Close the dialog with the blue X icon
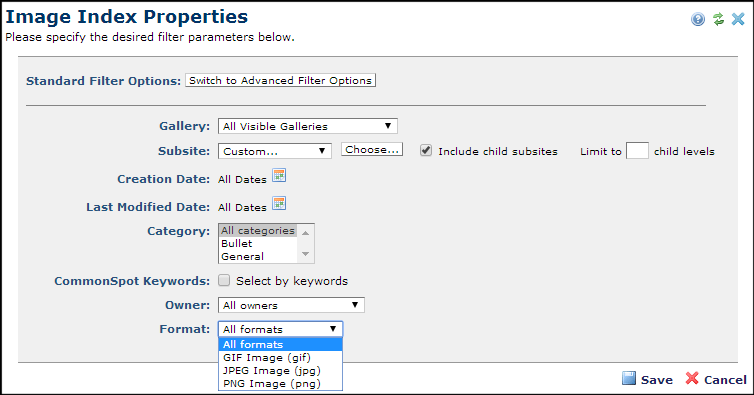The image size is (754, 395). [738, 19]
